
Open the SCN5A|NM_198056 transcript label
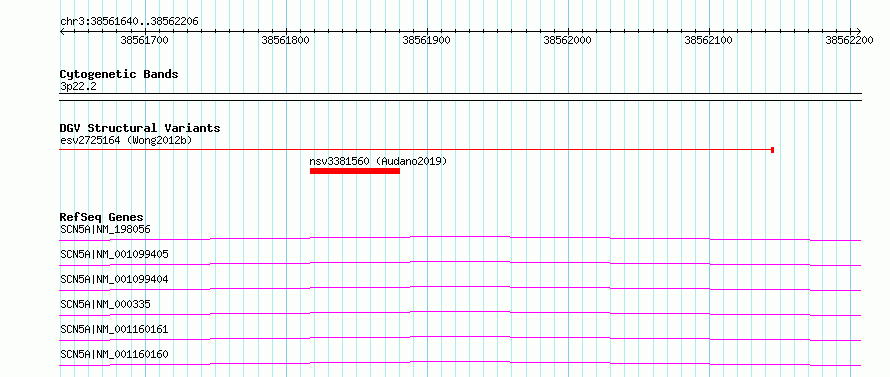coord(105,229)
